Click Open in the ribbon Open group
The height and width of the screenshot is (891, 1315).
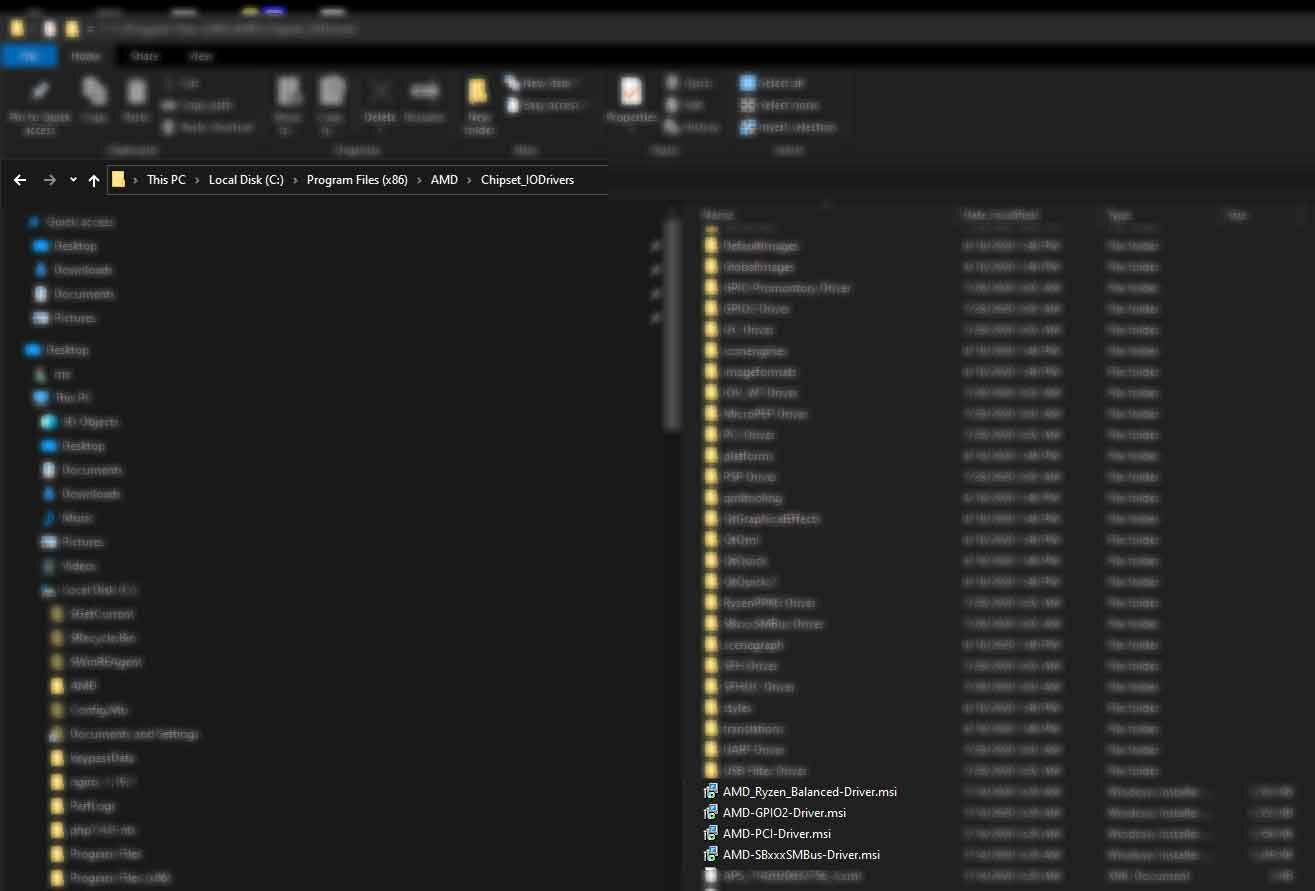click(690, 83)
